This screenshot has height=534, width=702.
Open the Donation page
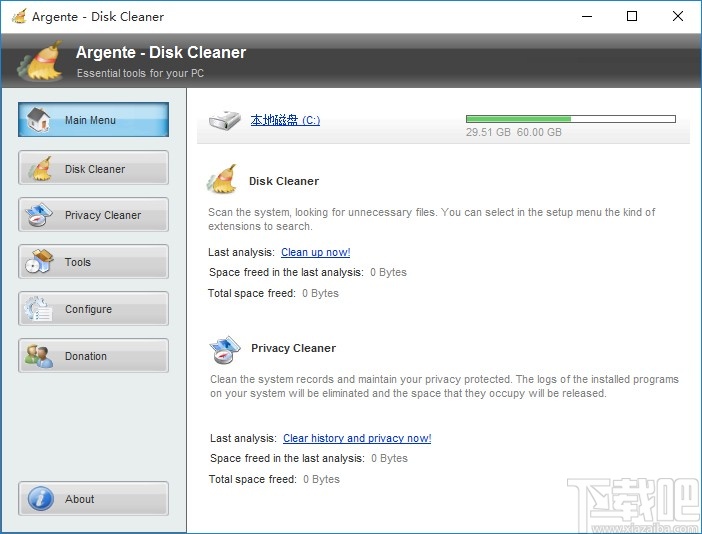pyautogui.click(x=93, y=356)
